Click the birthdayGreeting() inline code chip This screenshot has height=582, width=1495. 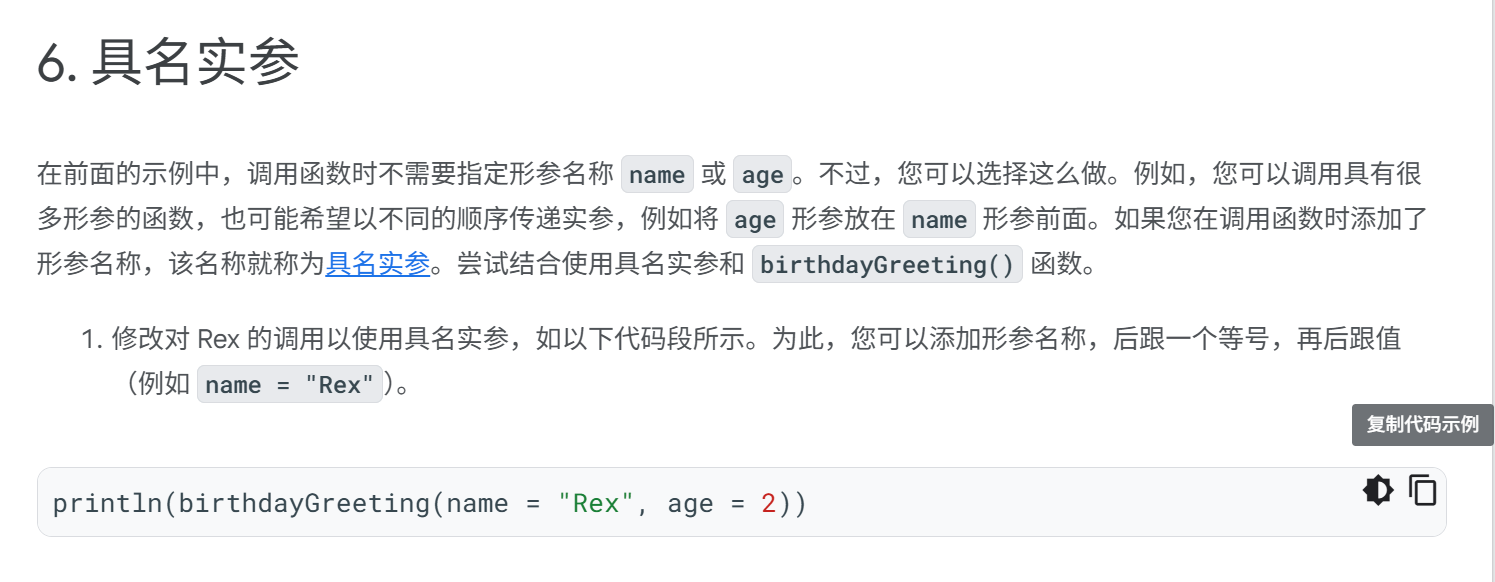point(887,265)
